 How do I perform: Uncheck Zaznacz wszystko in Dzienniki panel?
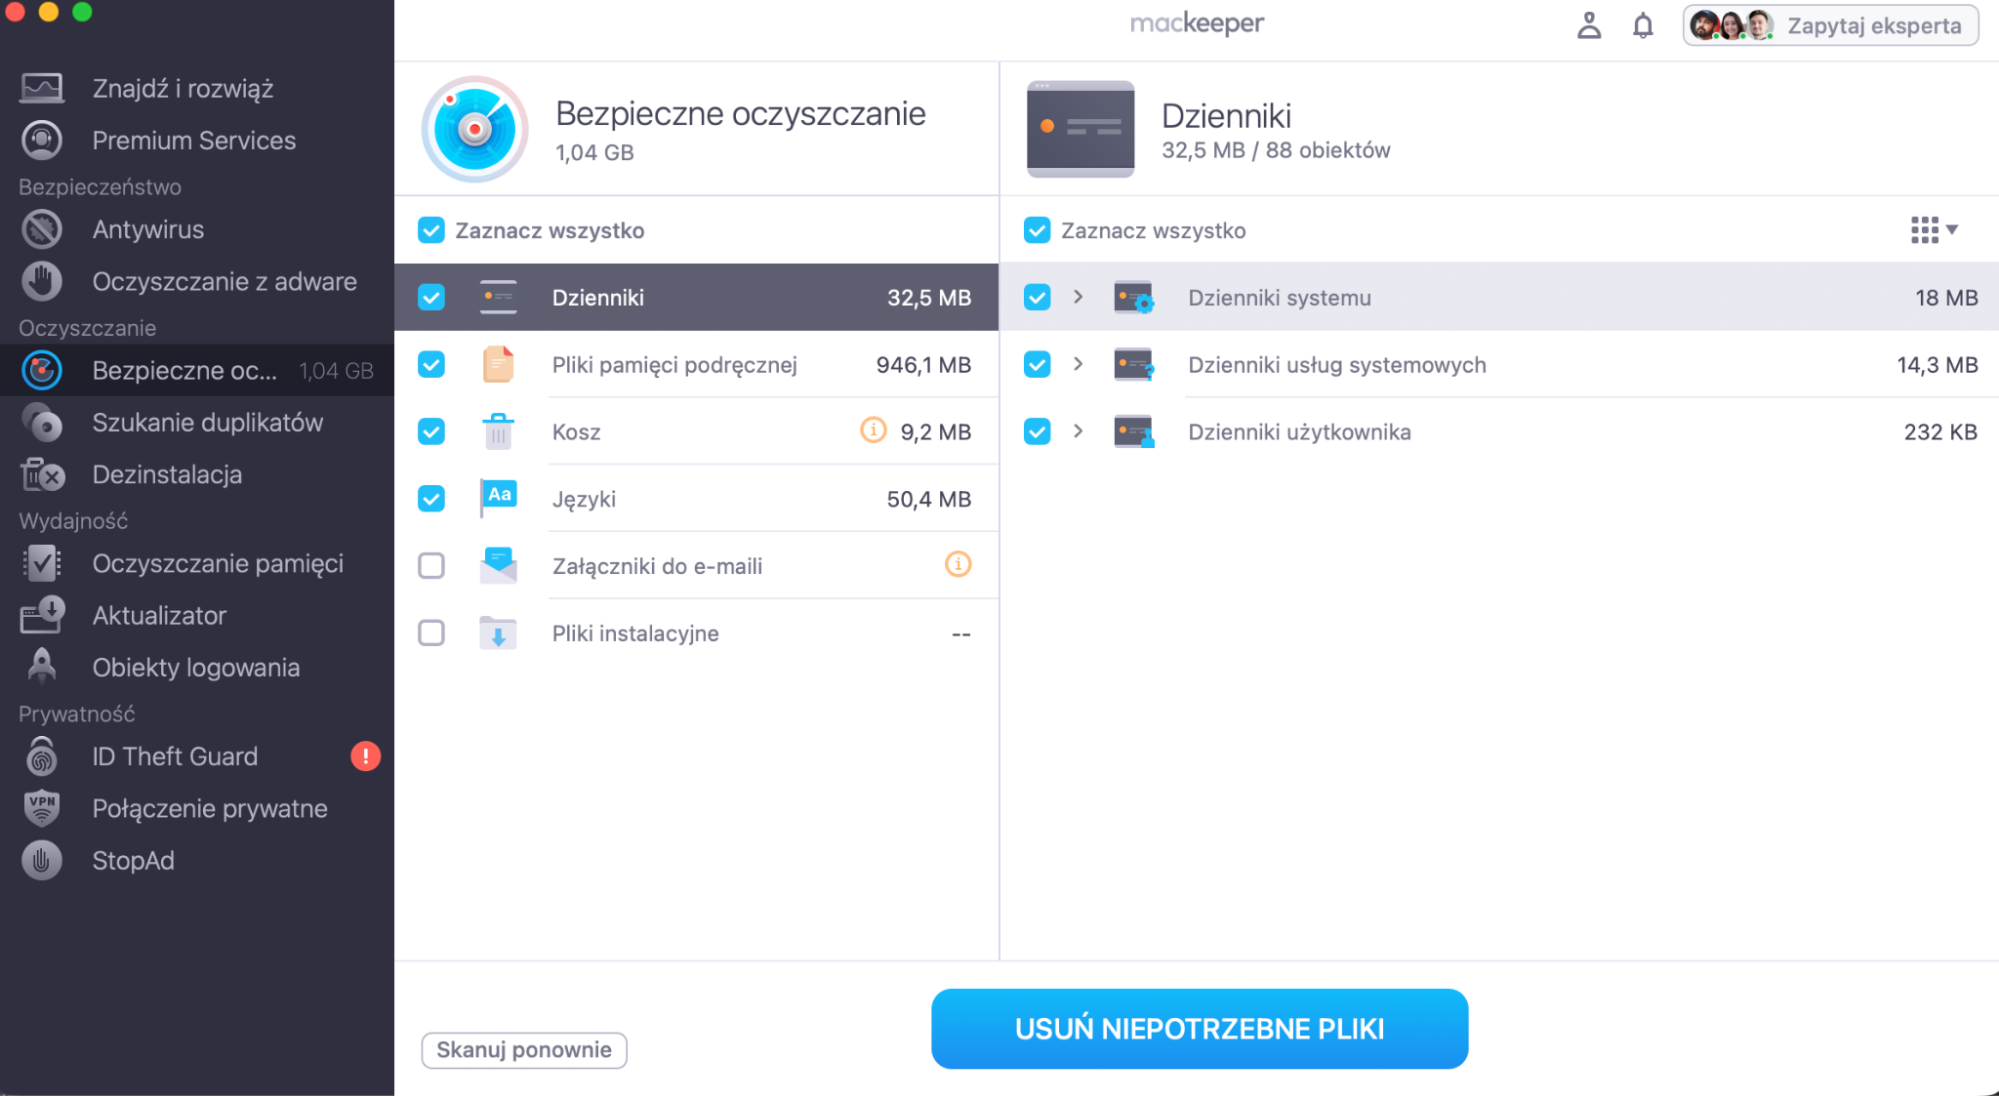pyautogui.click(x=1037, y=230)
